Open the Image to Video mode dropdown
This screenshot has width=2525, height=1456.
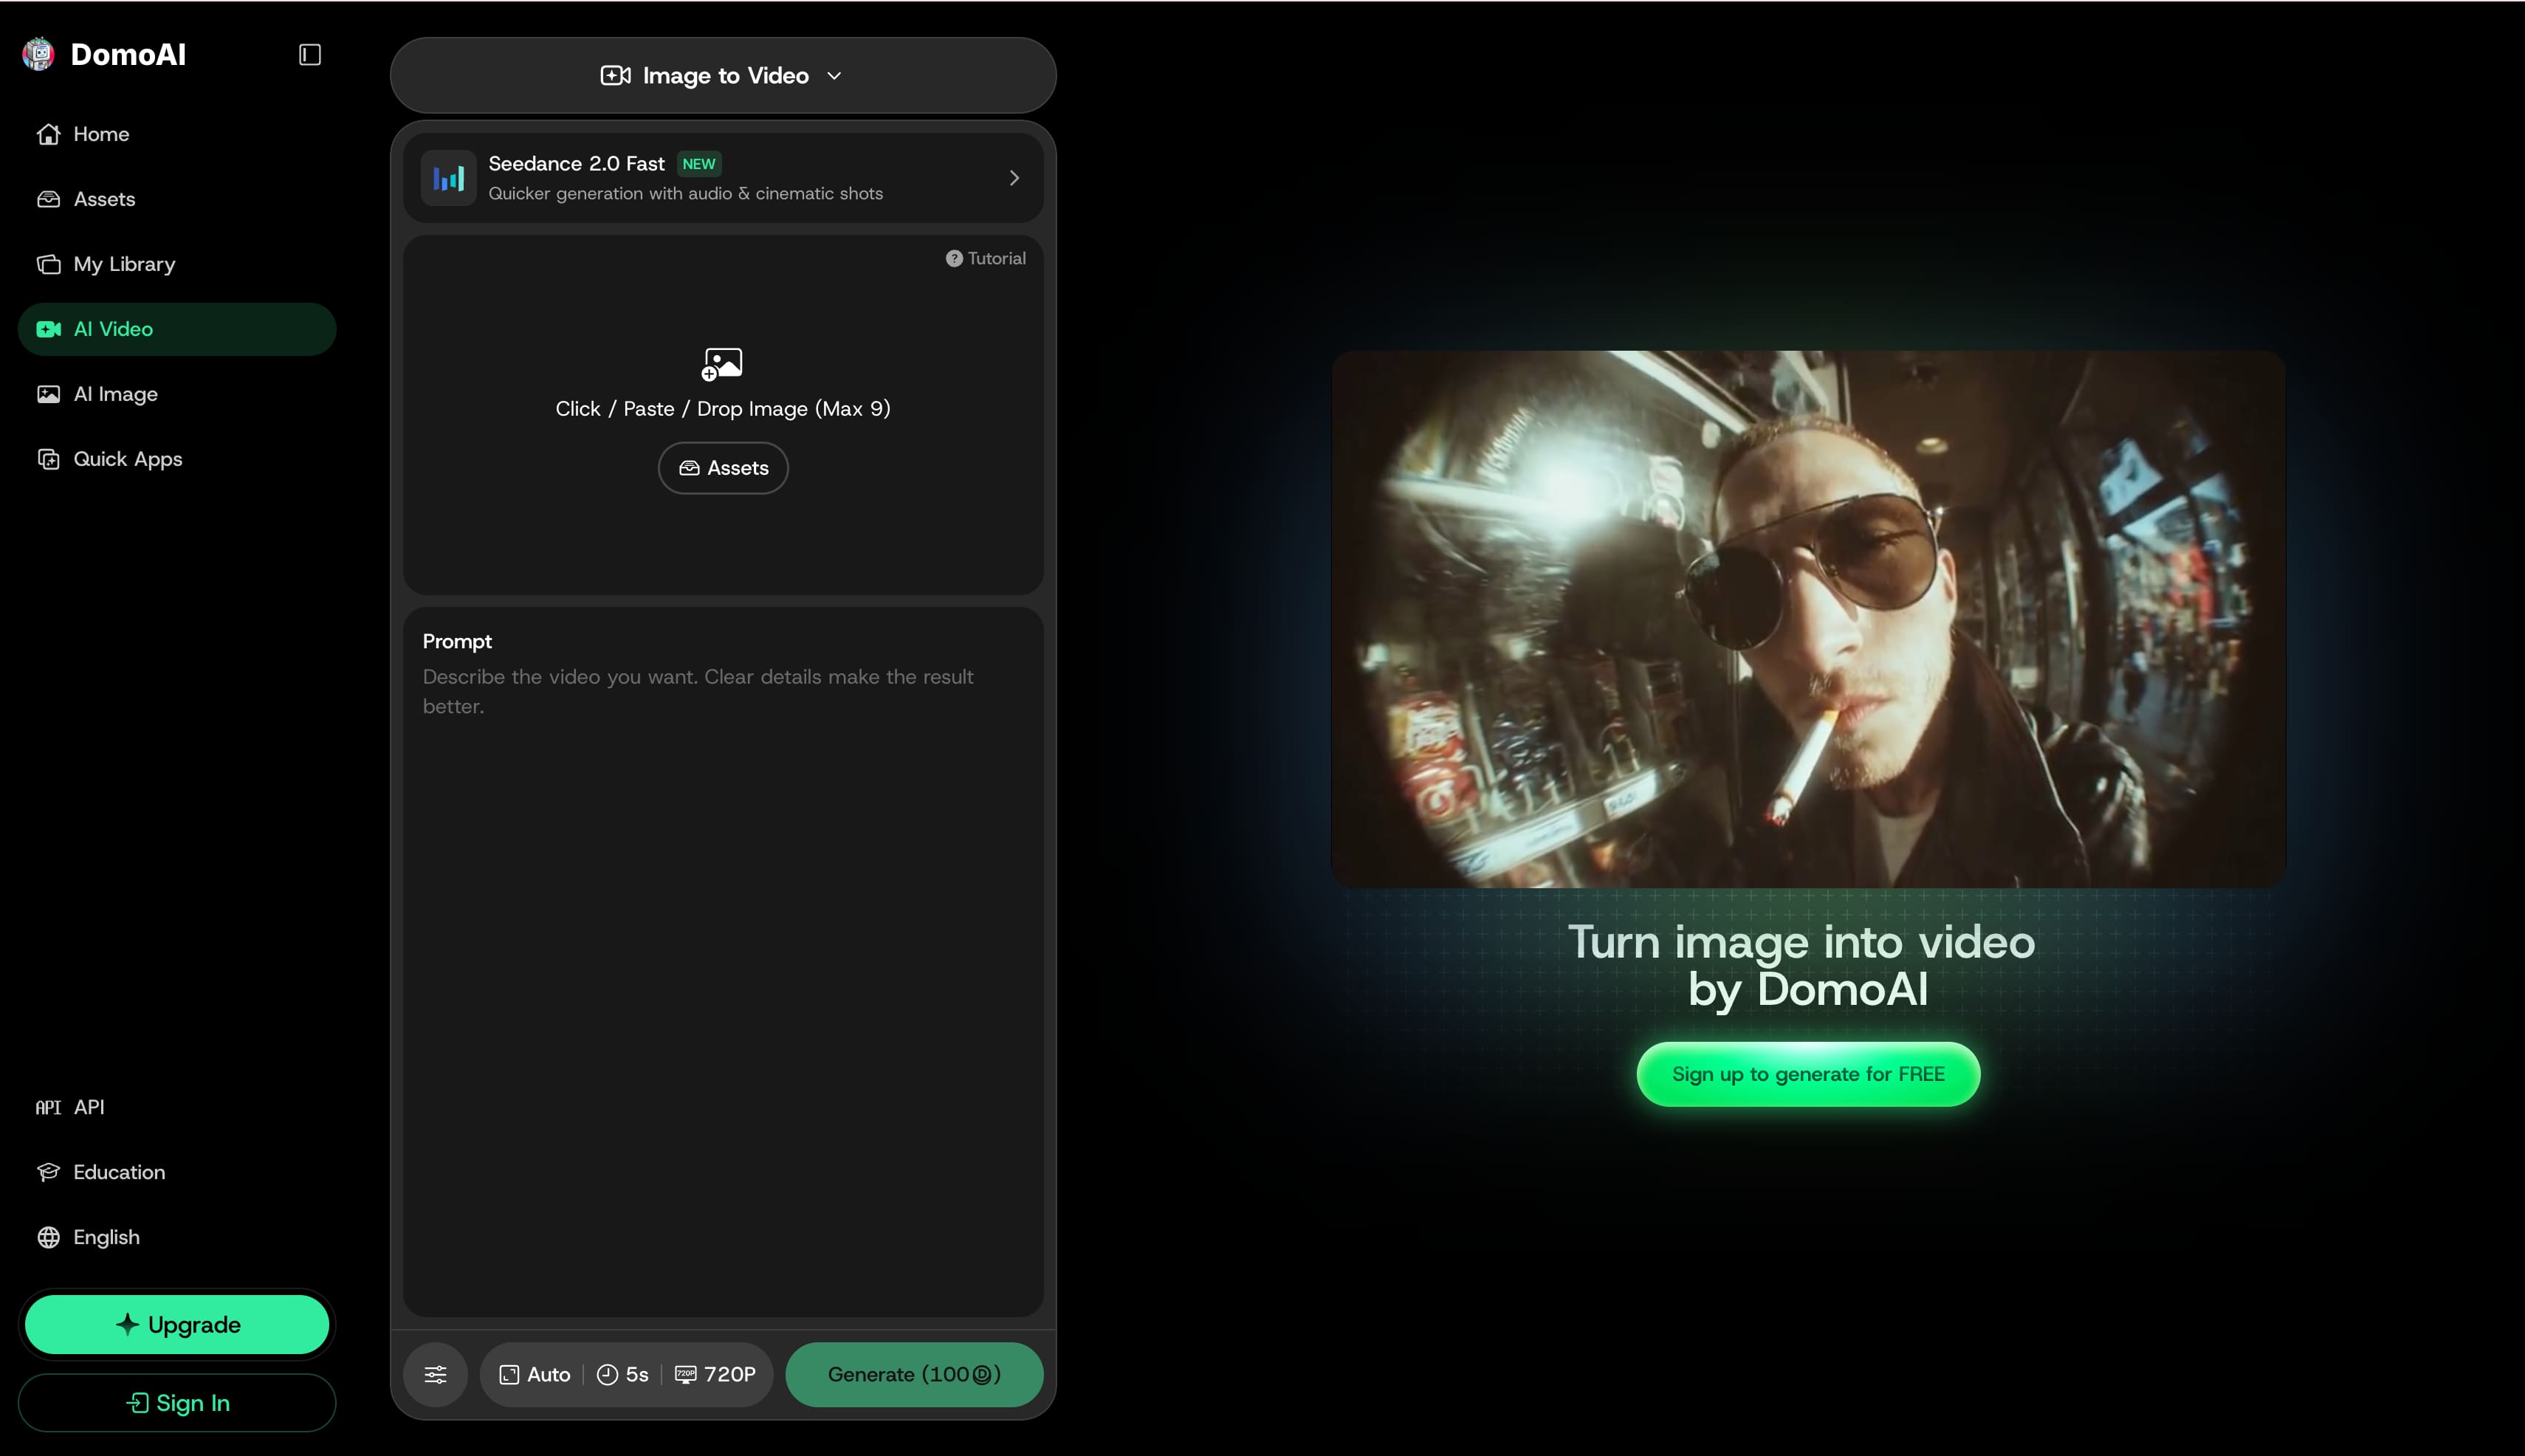(x=723, y=75)
